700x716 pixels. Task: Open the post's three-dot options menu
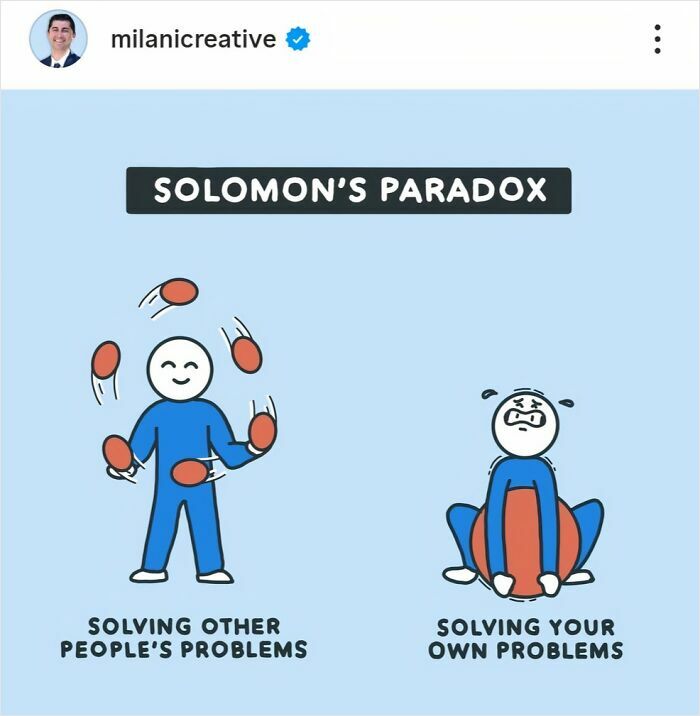coord(657,39)
